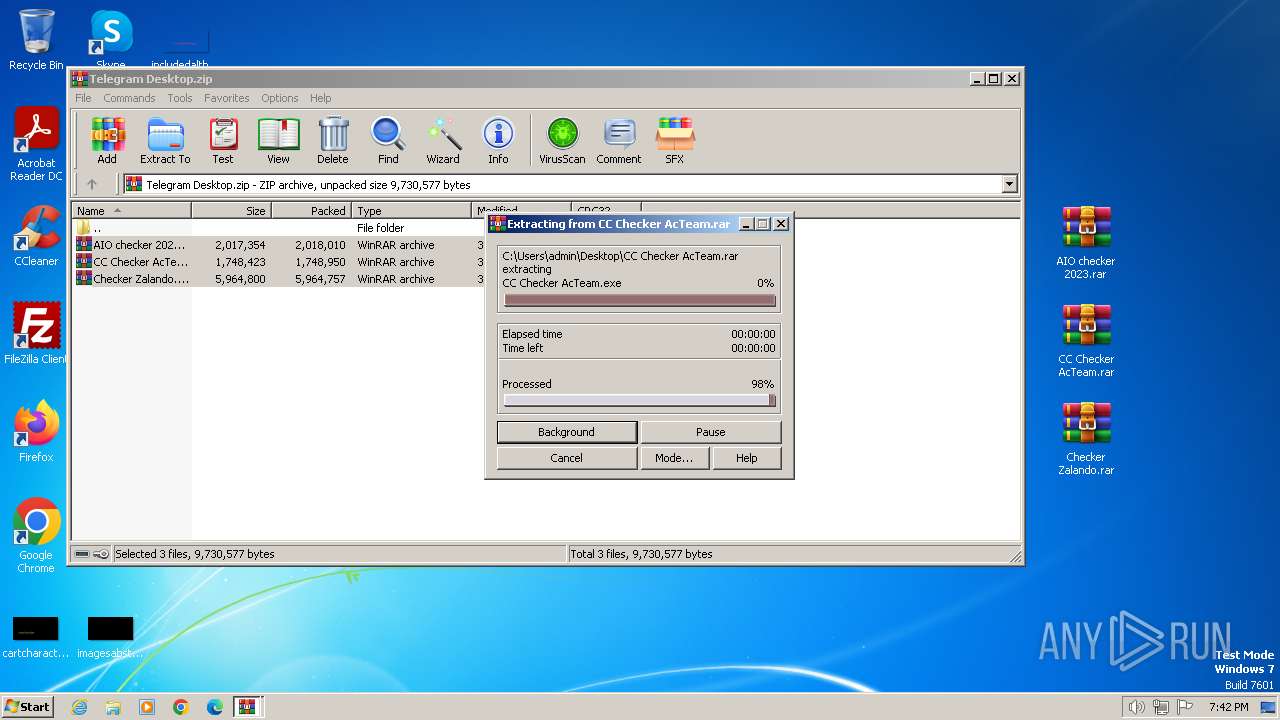Image resolution: width=1280 pixels, height=720 pixels.
Task: Open the Firefox desktop icon
Action: (36, 432)
